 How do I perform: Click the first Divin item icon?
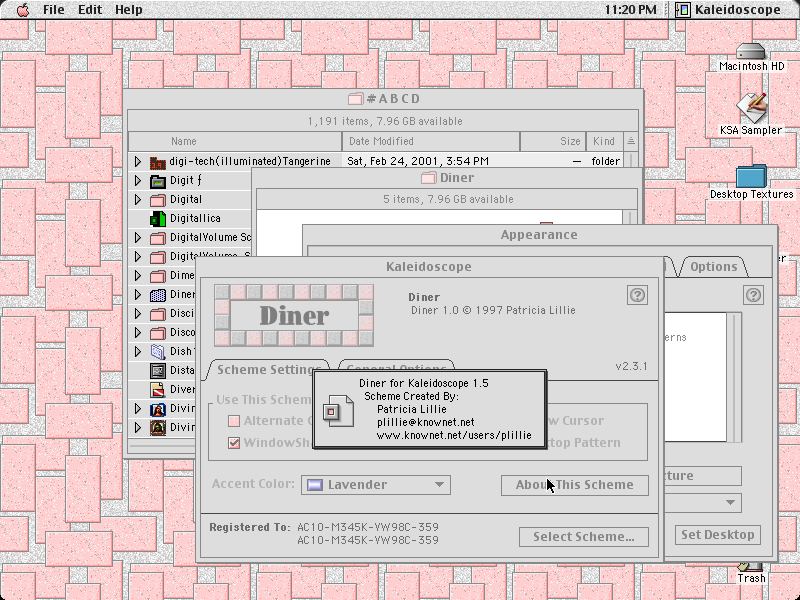(158, 409)
